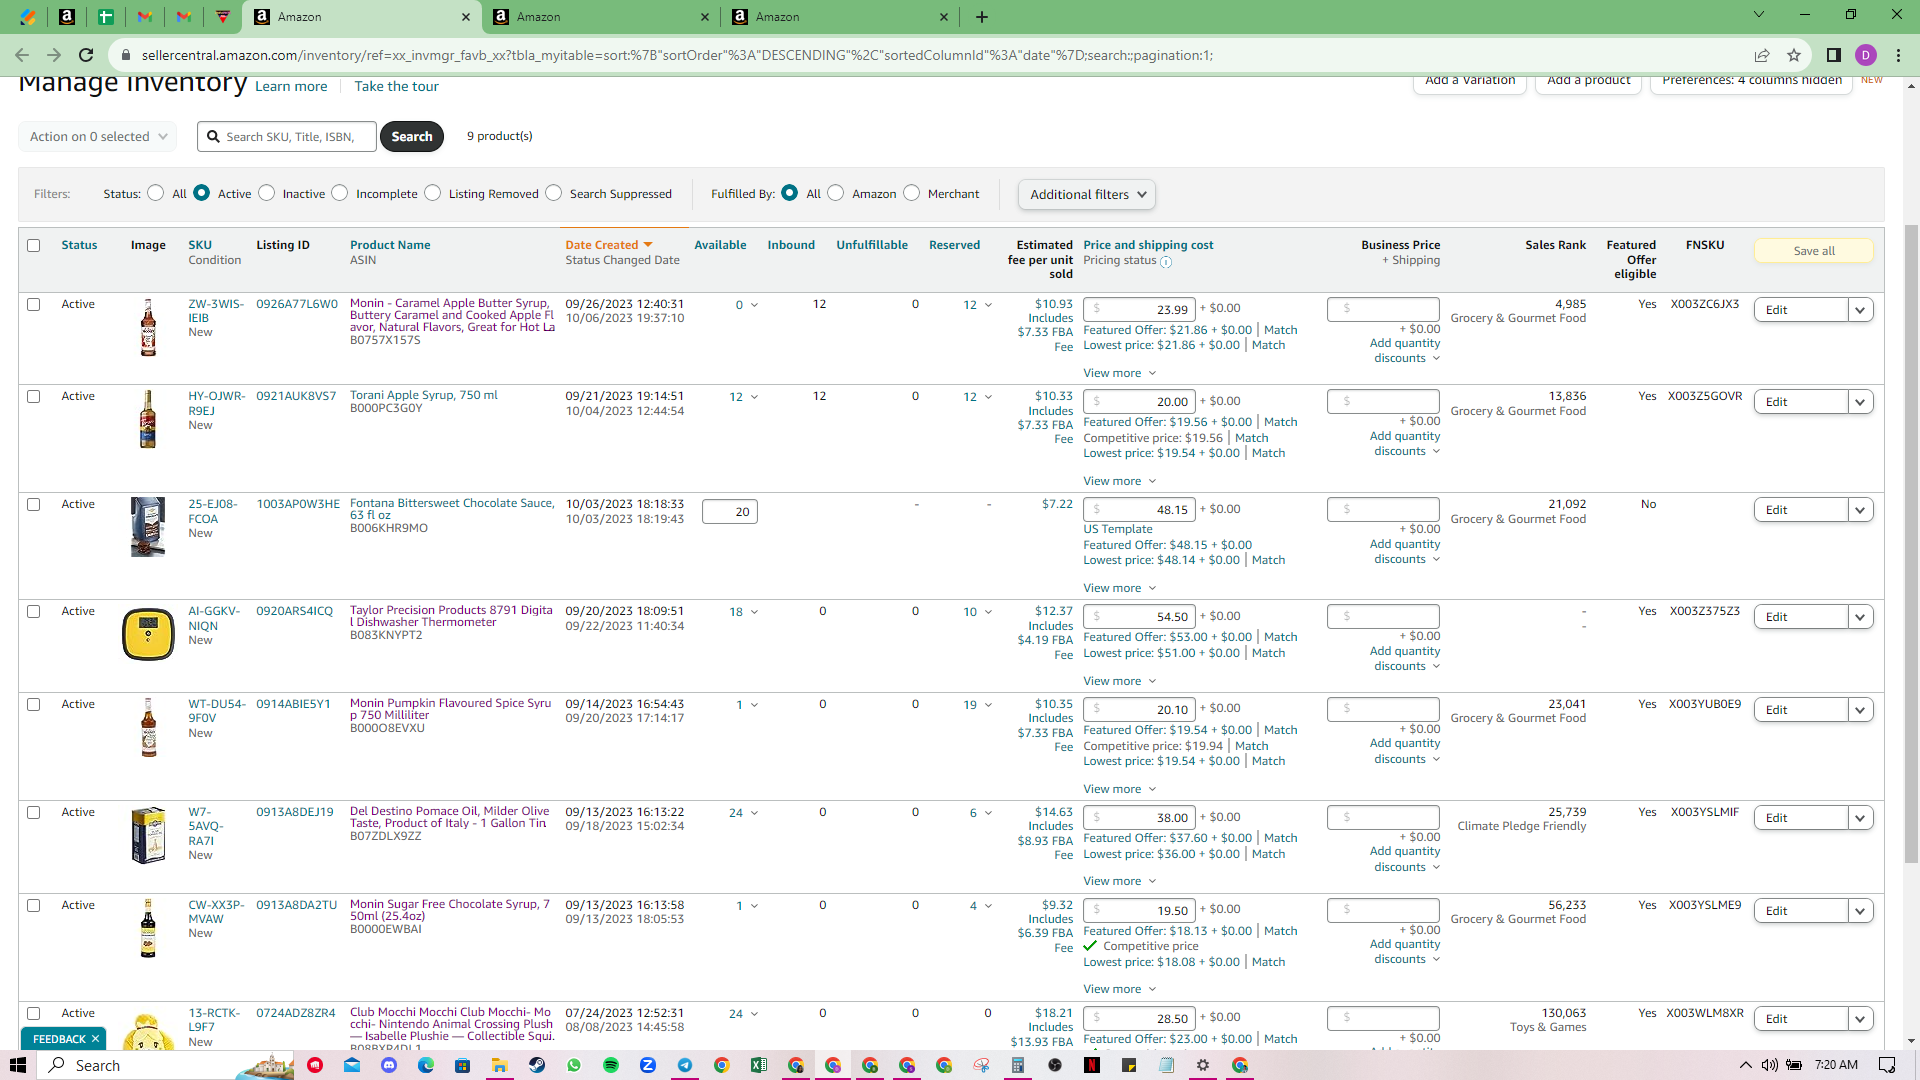The height and width of the screenshot is (1080, 1920).
Task: Click the Save all button
Action: 1814,251
